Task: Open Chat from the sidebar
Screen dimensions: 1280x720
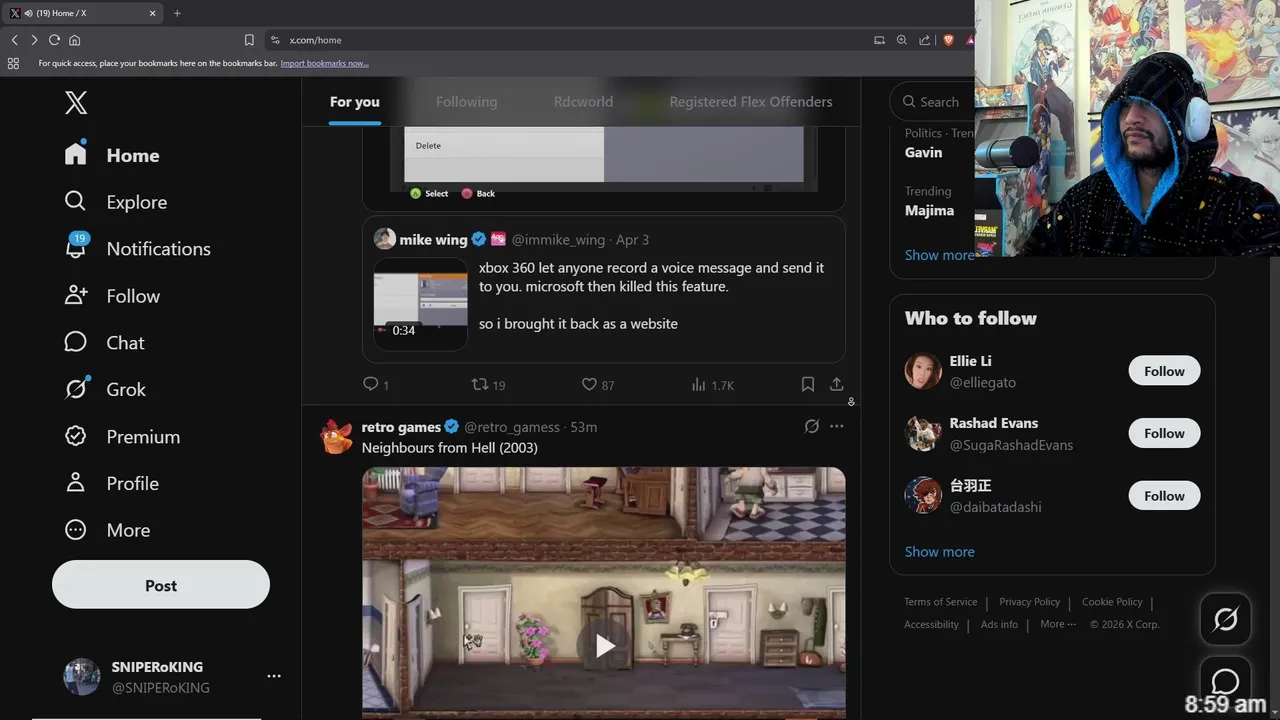Action: 104,342
